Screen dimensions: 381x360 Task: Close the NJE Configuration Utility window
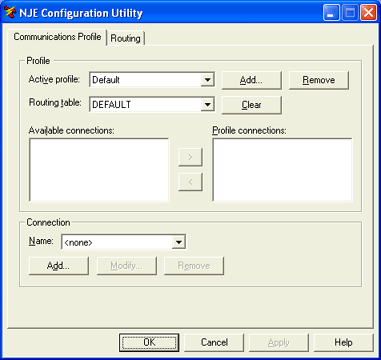pyautogui.click(x=369, y=13)
